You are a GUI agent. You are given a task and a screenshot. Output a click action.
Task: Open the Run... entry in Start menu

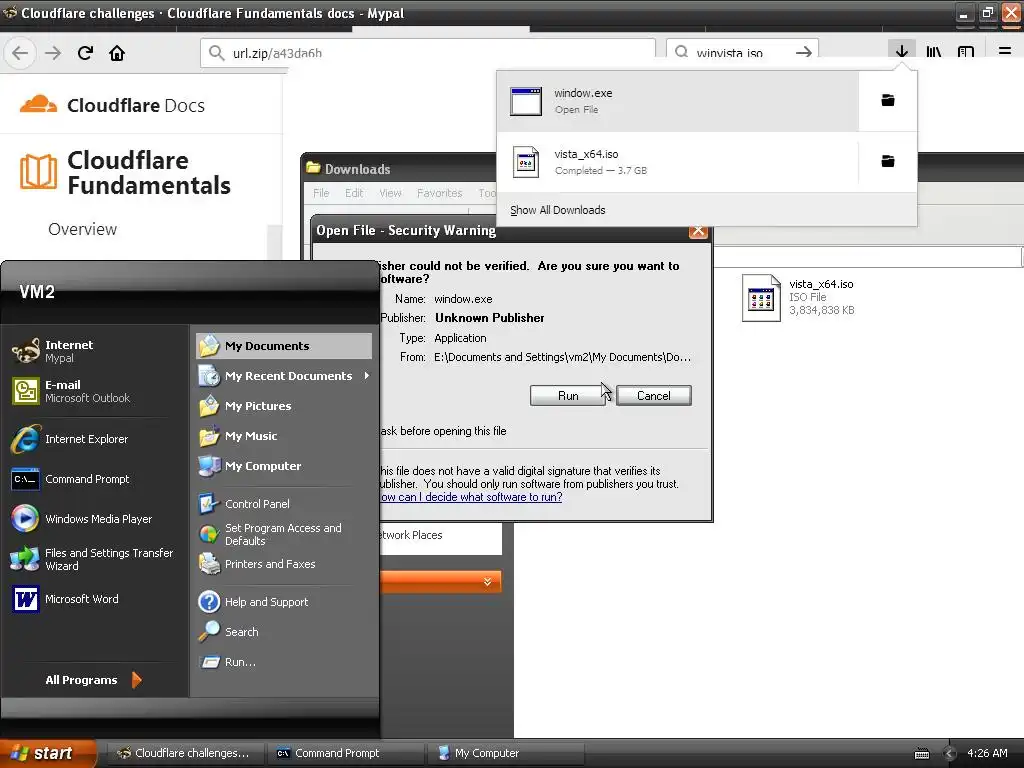(x=284, y=662)
